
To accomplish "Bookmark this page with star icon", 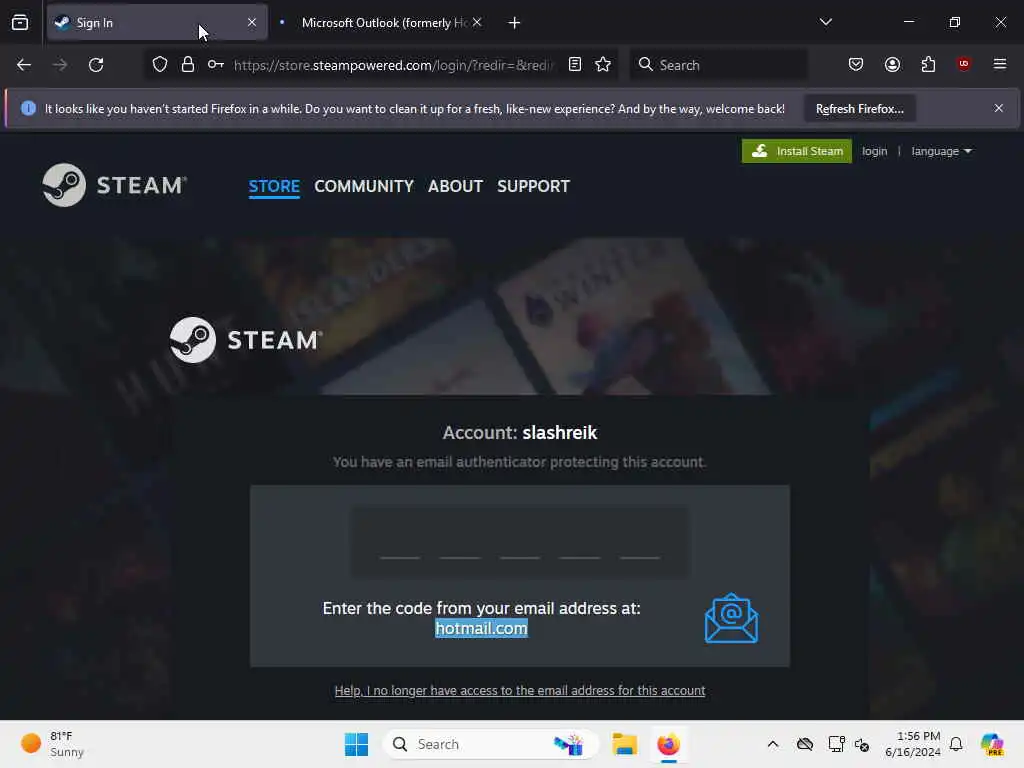I will [x=603, y=65].
